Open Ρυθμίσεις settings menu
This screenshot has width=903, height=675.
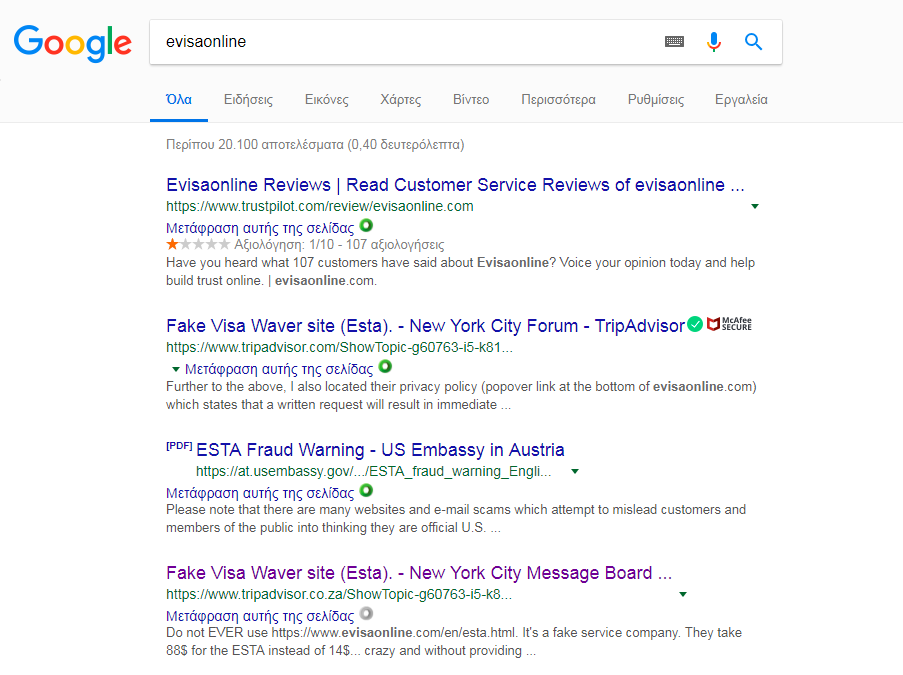pyautogui.click(x=656, y=100)
